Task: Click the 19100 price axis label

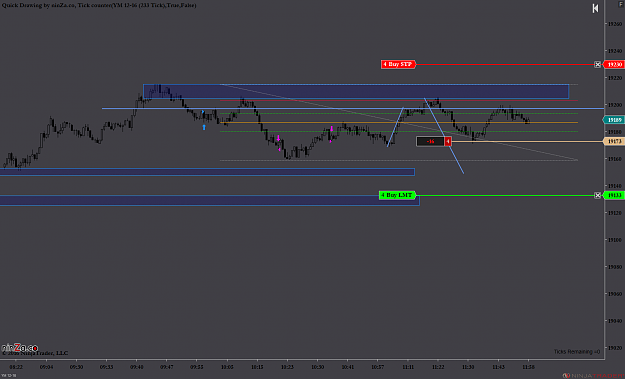Action: pyautogui.click(x=615, y=240)
